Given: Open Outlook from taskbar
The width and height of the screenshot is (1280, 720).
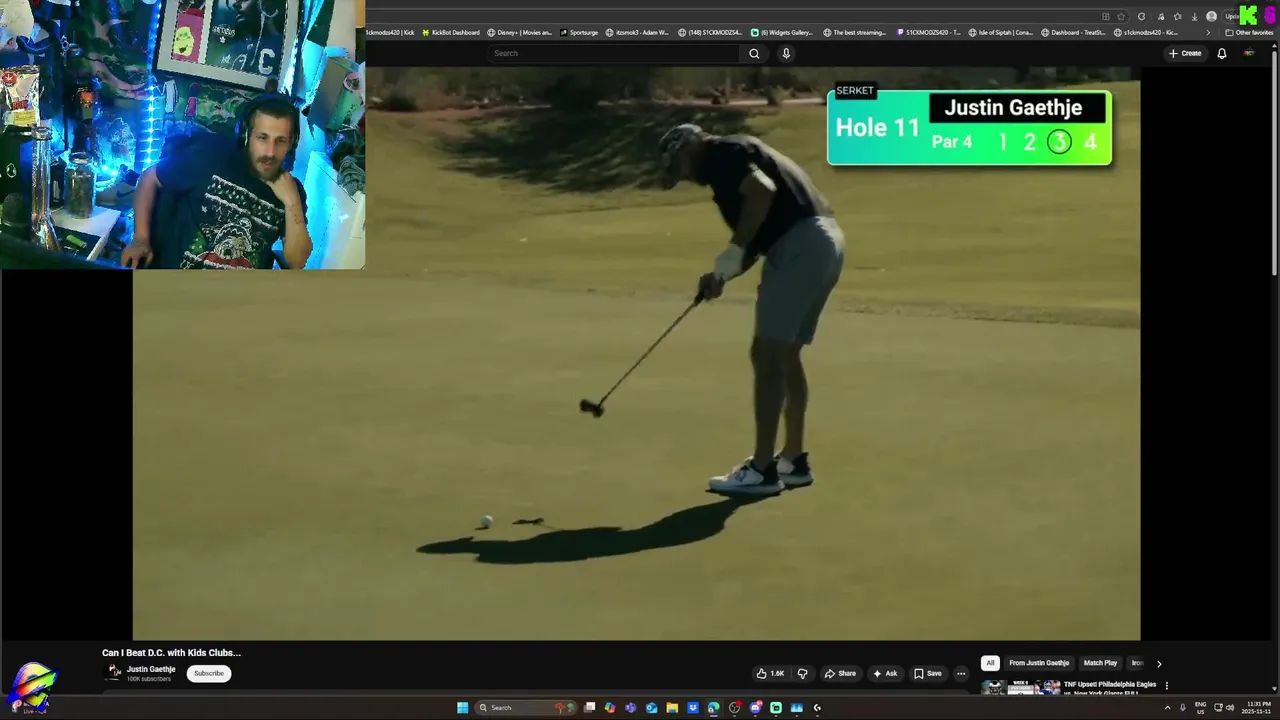Looking at the screenshot, I should (x=652, y=707).
